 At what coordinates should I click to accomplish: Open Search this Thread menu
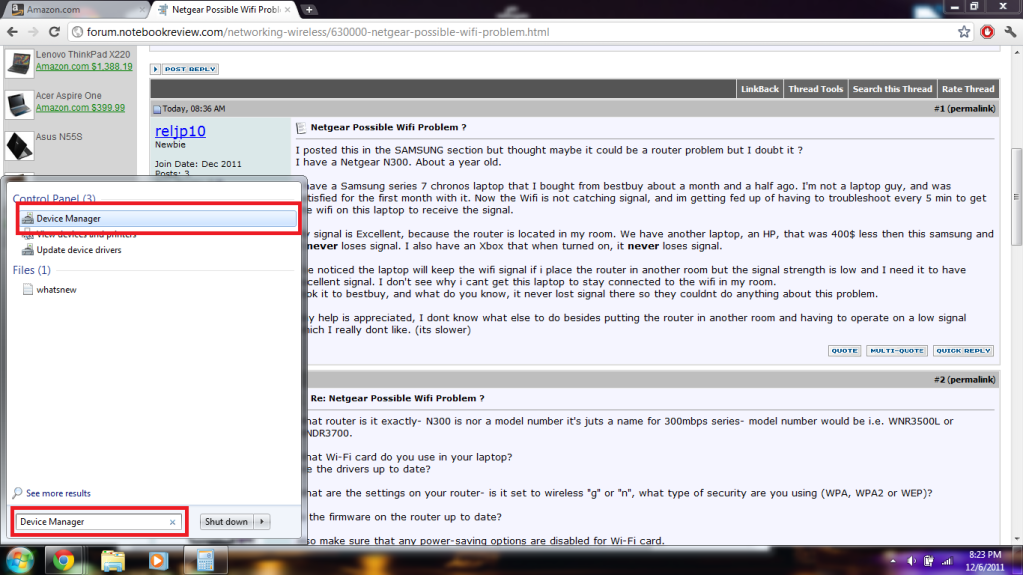coord(892,89)
